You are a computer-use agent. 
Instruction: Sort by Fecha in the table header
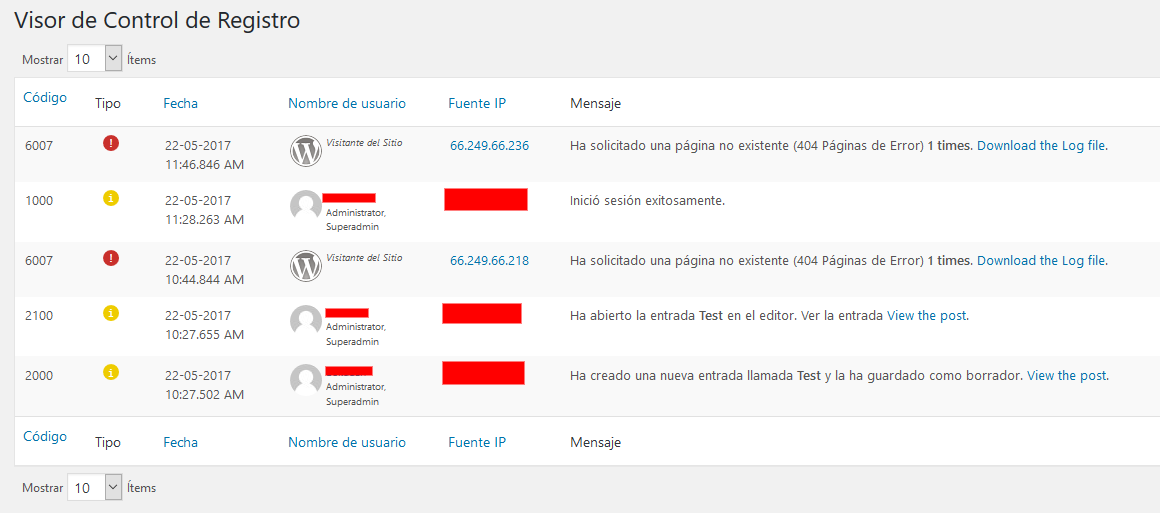[181, 103]
